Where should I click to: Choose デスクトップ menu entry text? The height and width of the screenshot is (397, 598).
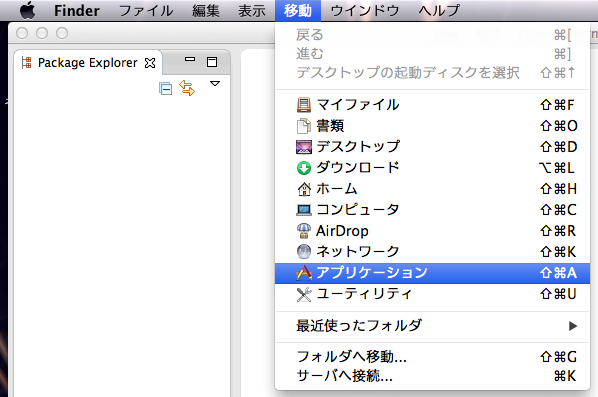coord(358,147)
